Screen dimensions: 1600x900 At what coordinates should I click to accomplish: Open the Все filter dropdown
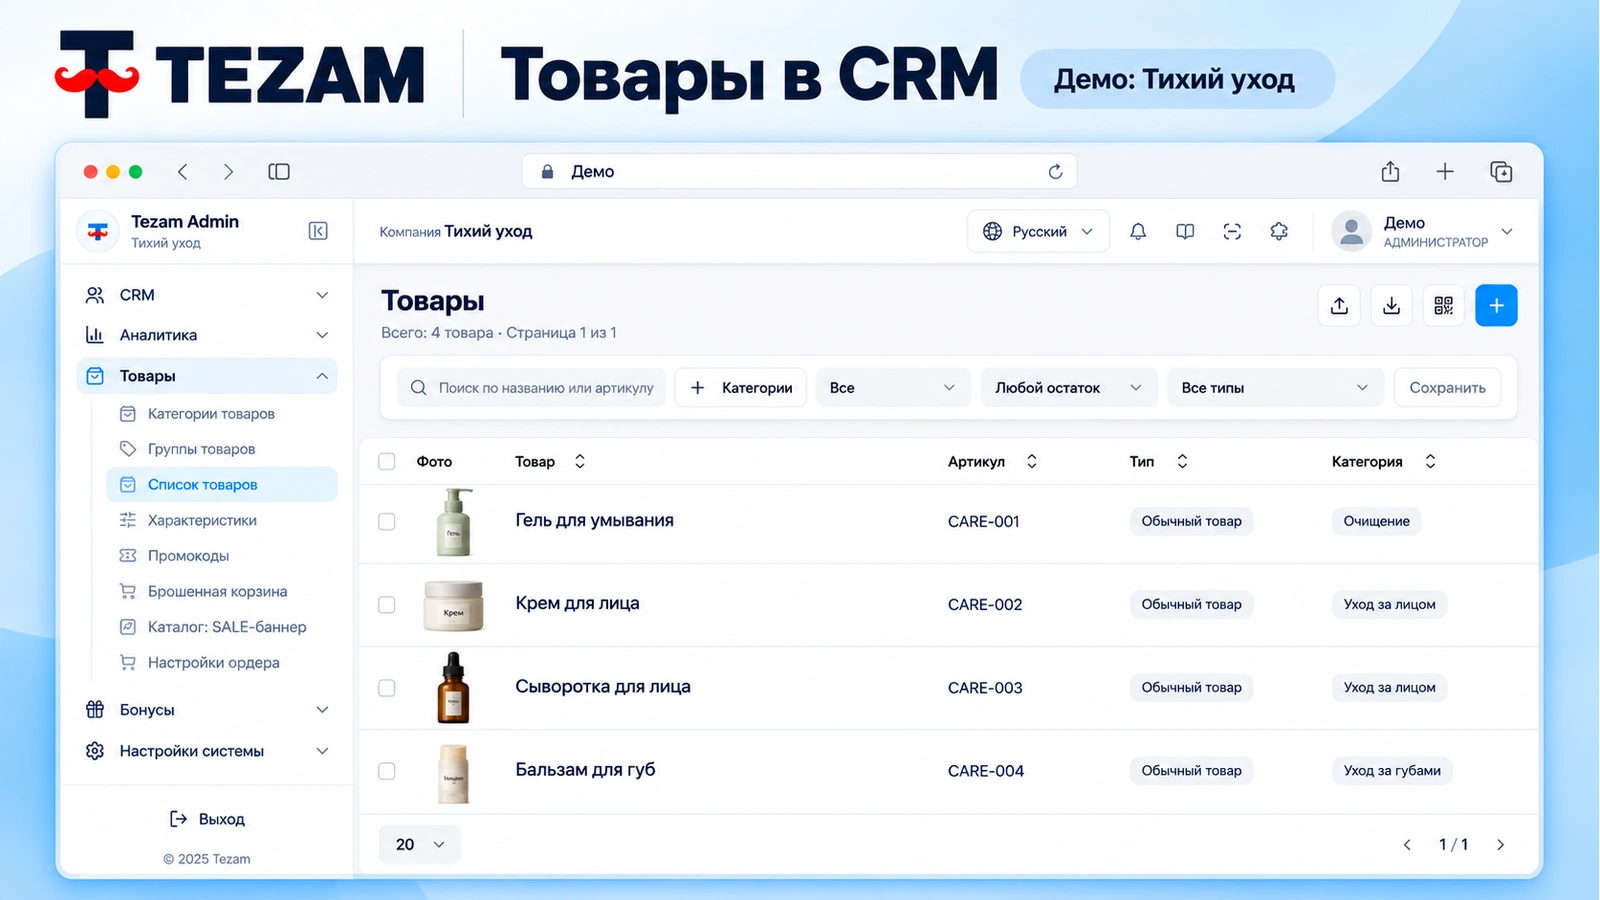(893, 388)
